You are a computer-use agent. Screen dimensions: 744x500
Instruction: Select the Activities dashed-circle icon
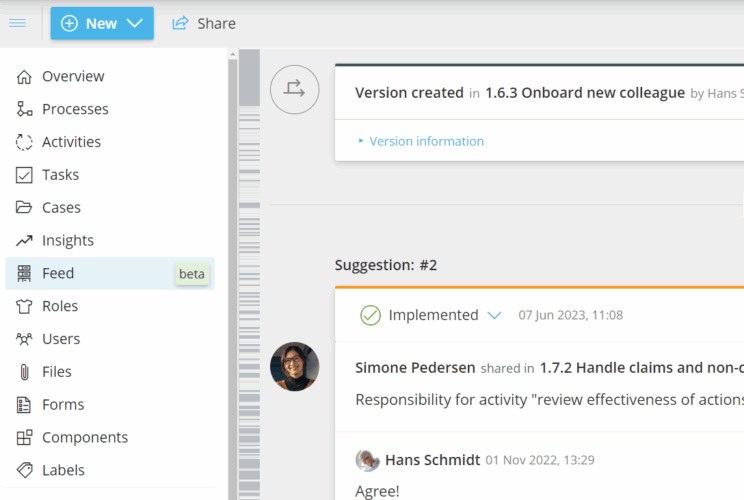point(24,142)
